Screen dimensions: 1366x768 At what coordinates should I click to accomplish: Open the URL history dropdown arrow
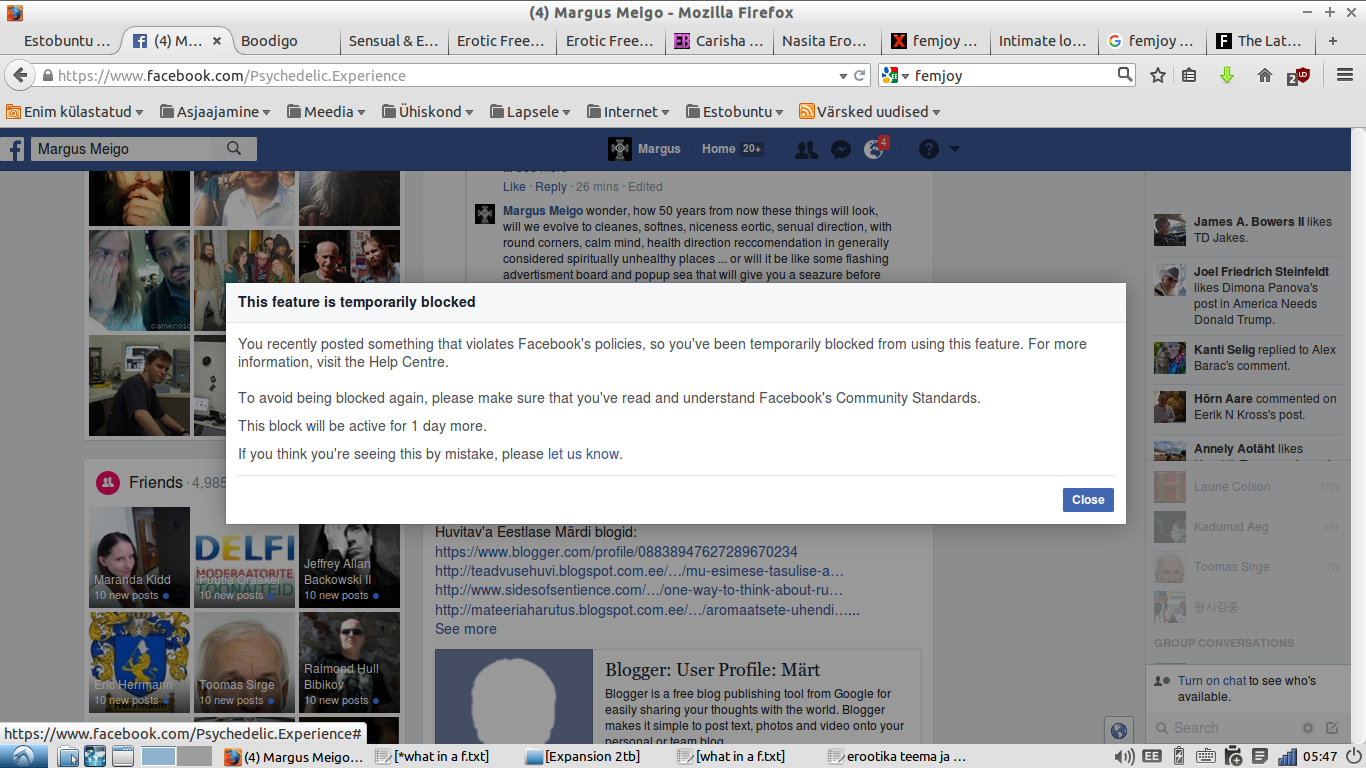point(843,75)
